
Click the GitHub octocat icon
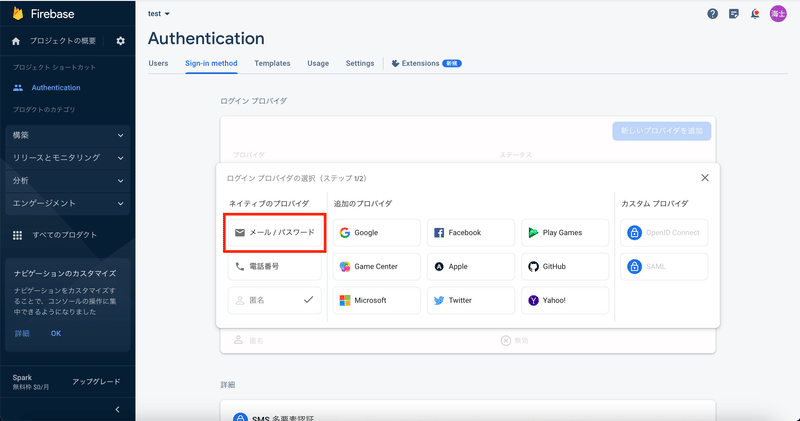pos(533,266)
